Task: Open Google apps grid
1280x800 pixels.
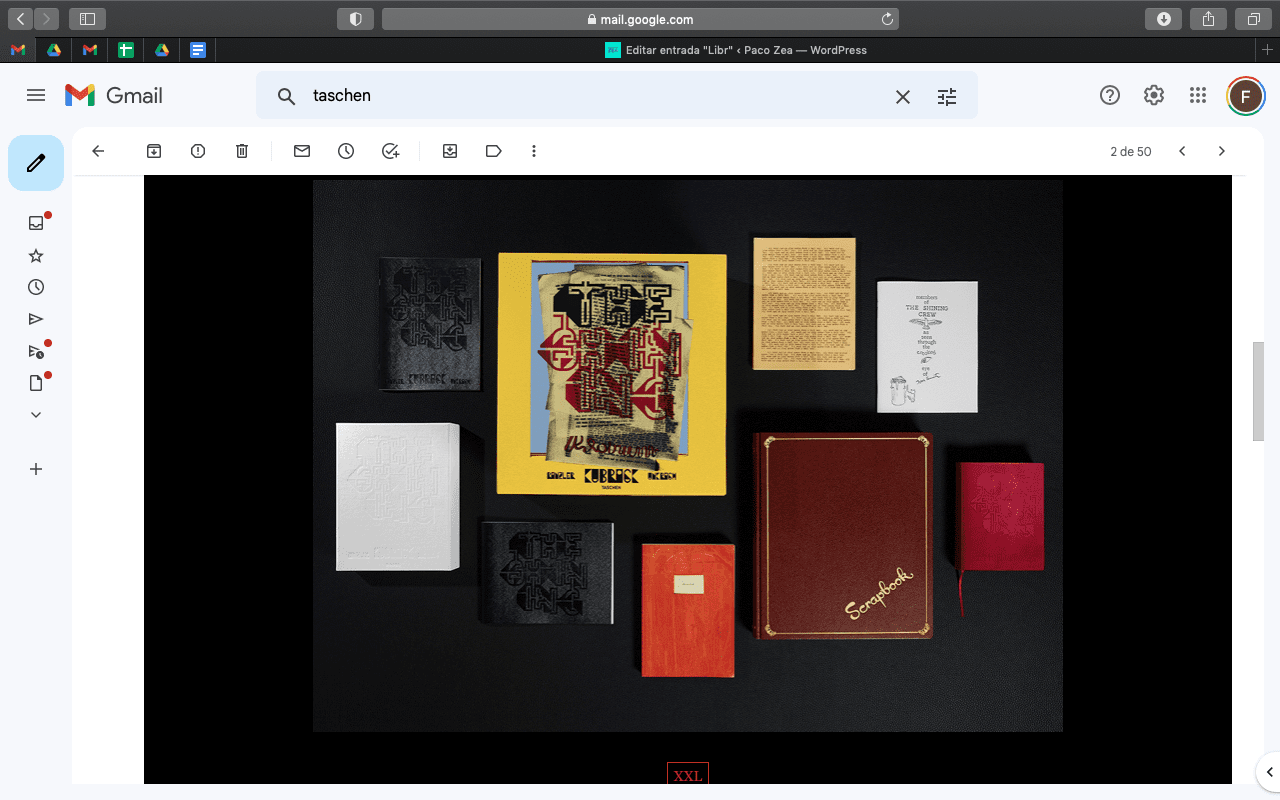Action: tap(1198, 95)
